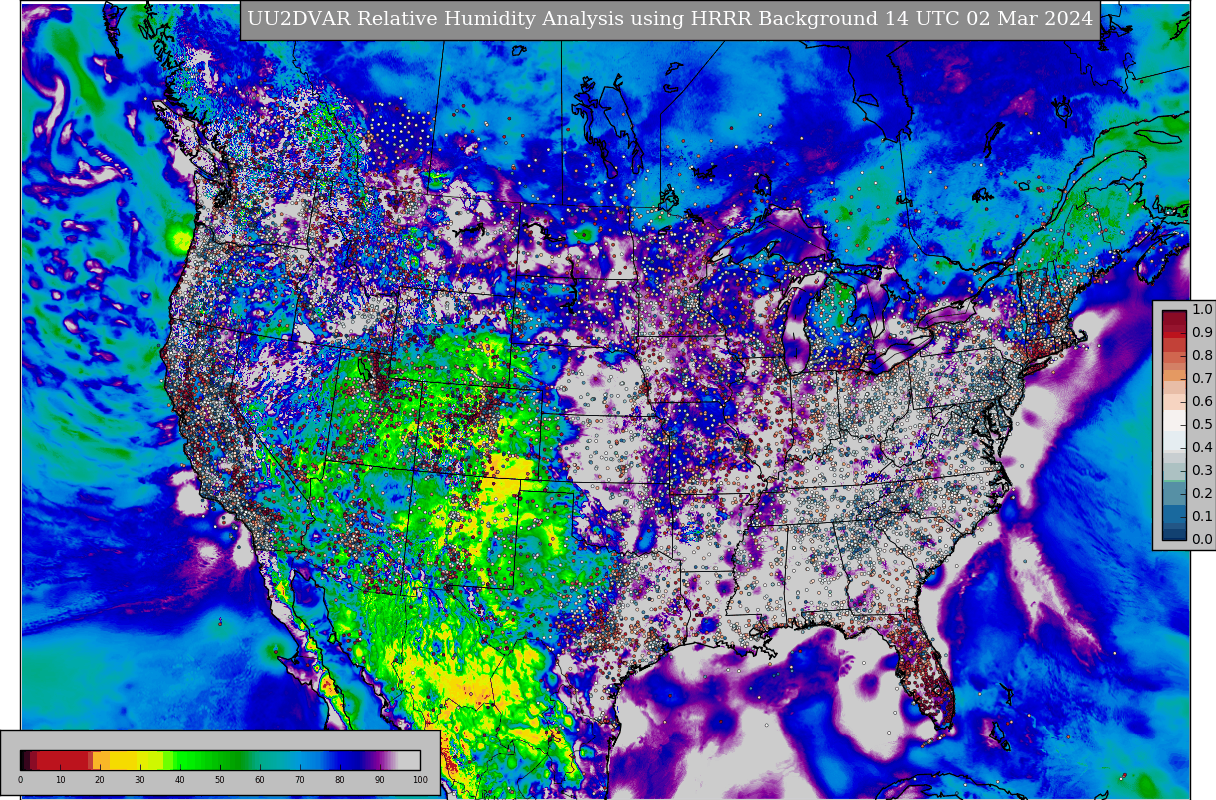
Task: Click the dark blue bottom of right colorbar
Action: (1174, 532)
